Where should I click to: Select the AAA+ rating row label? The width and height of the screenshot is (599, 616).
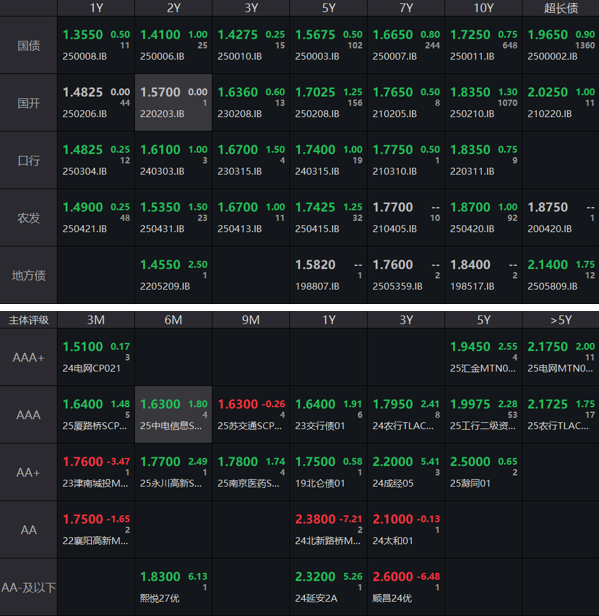[29, 357]
